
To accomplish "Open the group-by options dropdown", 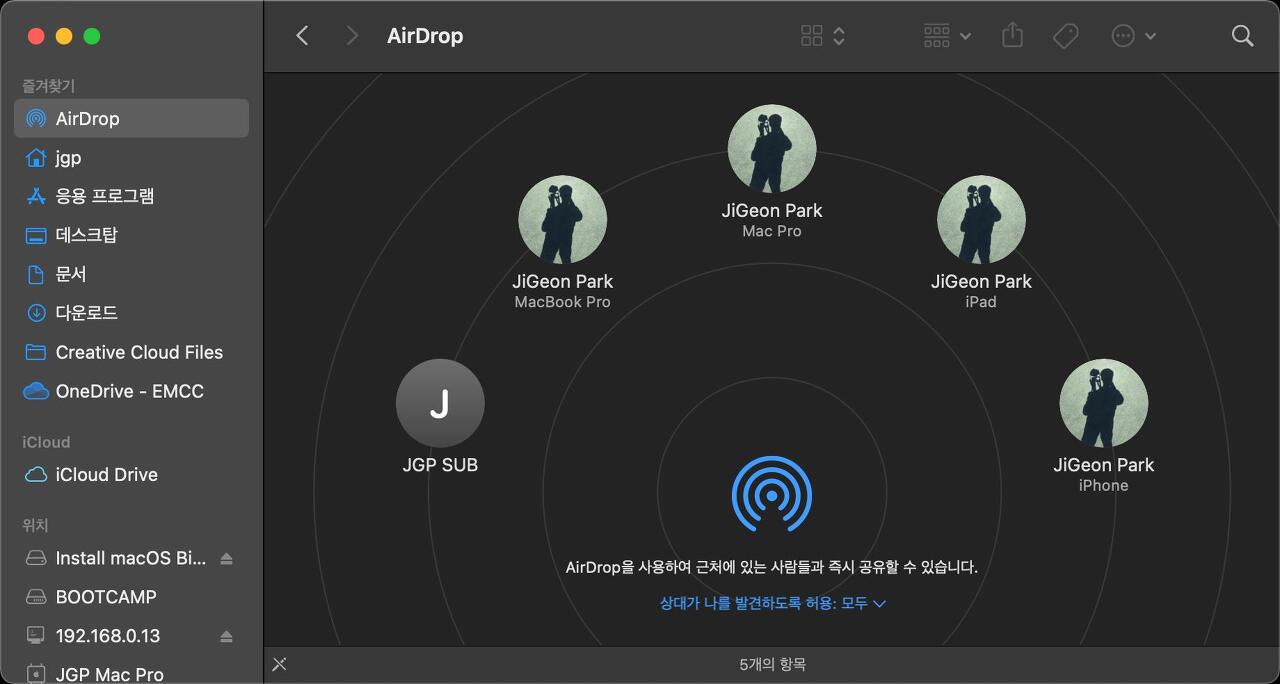I will point(946,36).
